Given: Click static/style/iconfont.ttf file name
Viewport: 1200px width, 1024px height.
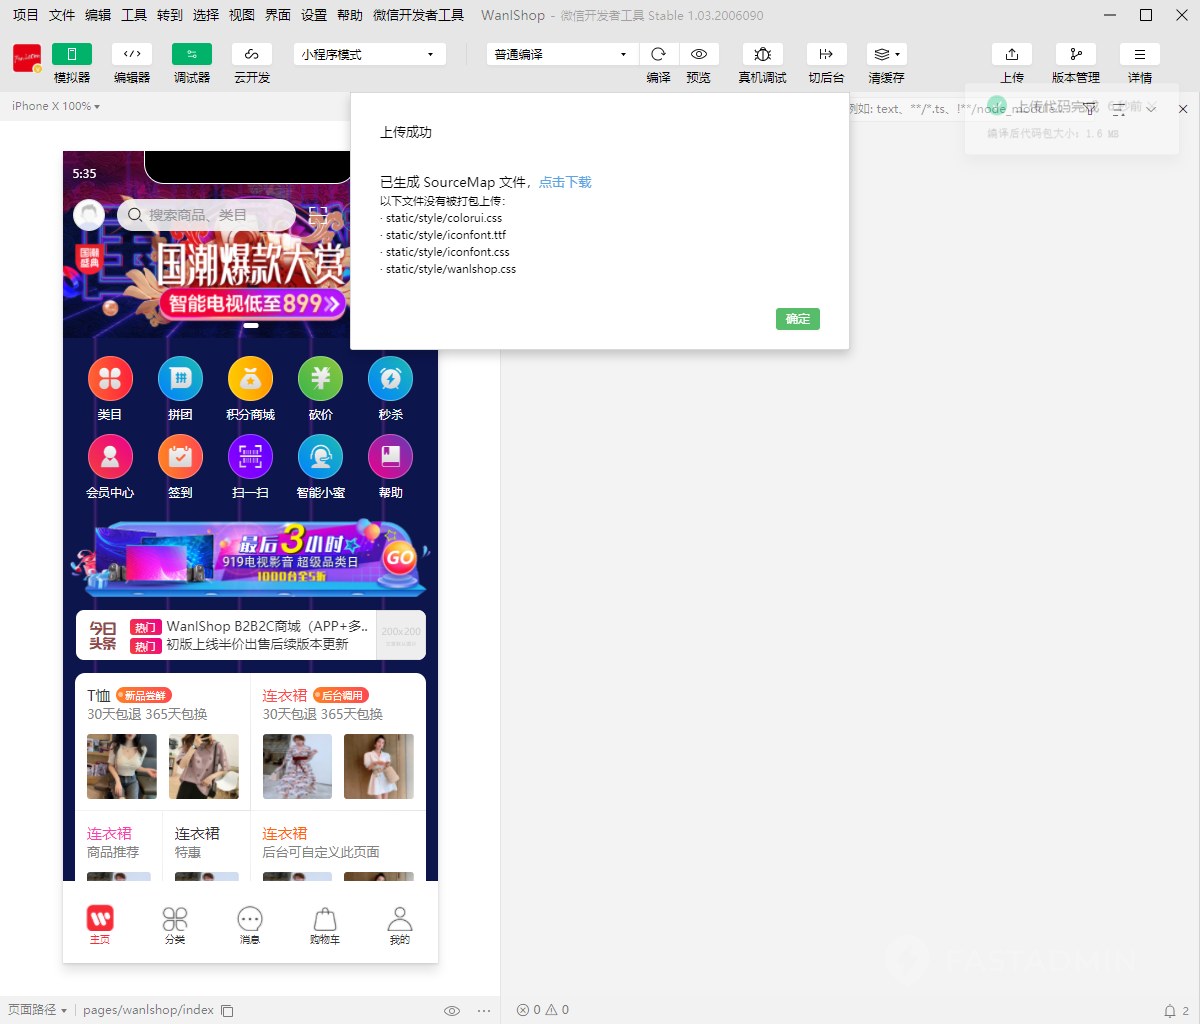Looking at the screenshot, I should point(446,235).
